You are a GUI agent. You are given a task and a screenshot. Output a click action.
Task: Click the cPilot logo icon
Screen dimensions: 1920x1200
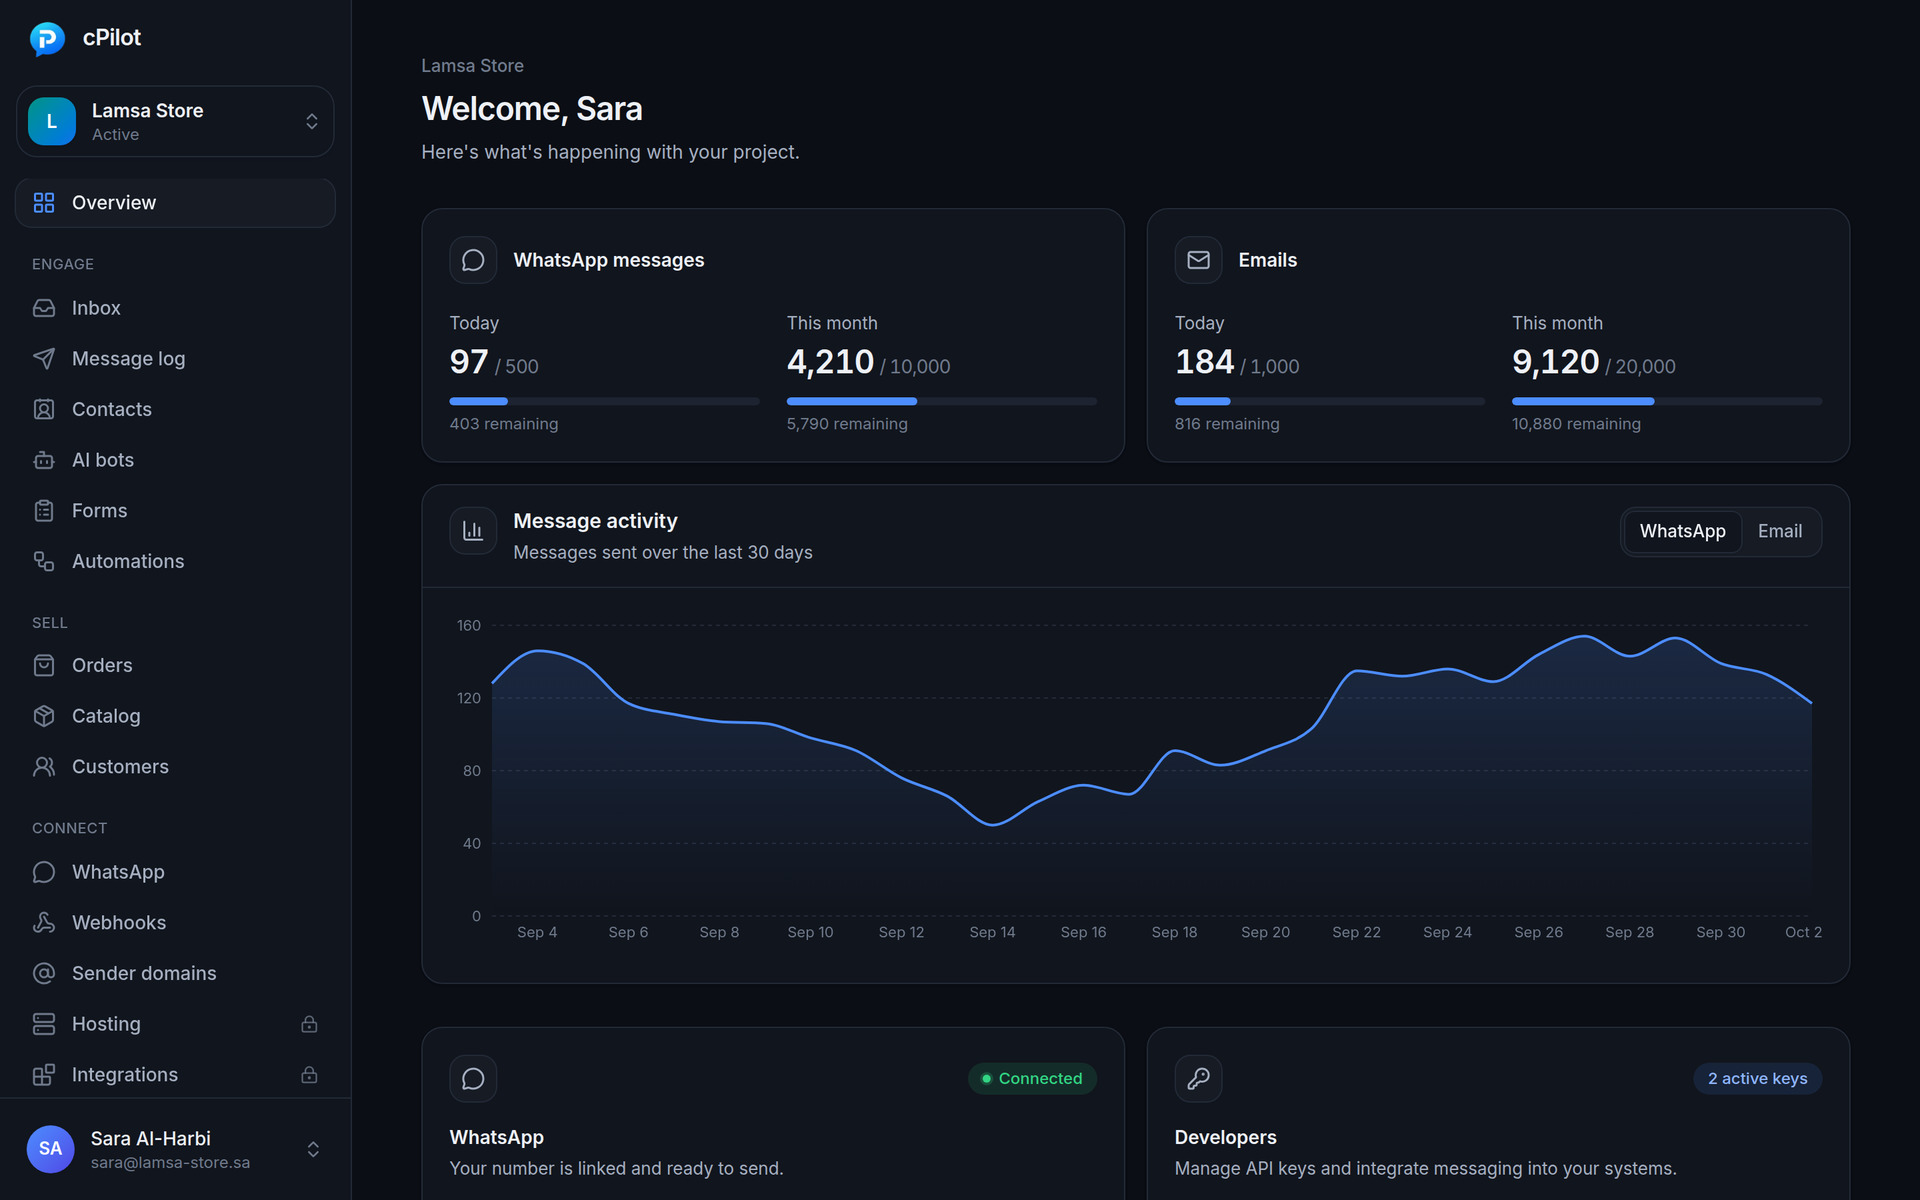tap(47, 38)
